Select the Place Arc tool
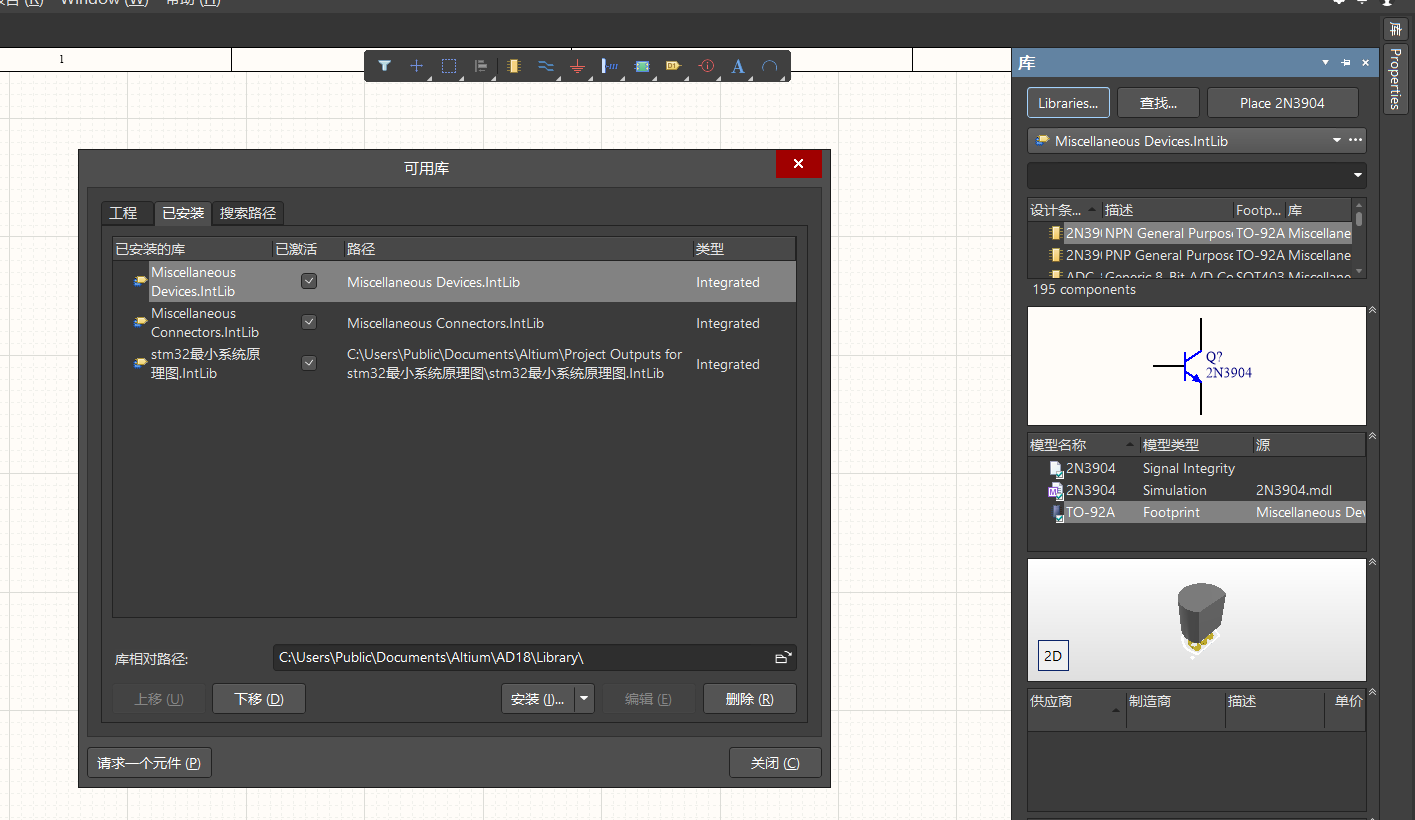 click(770, 66)
